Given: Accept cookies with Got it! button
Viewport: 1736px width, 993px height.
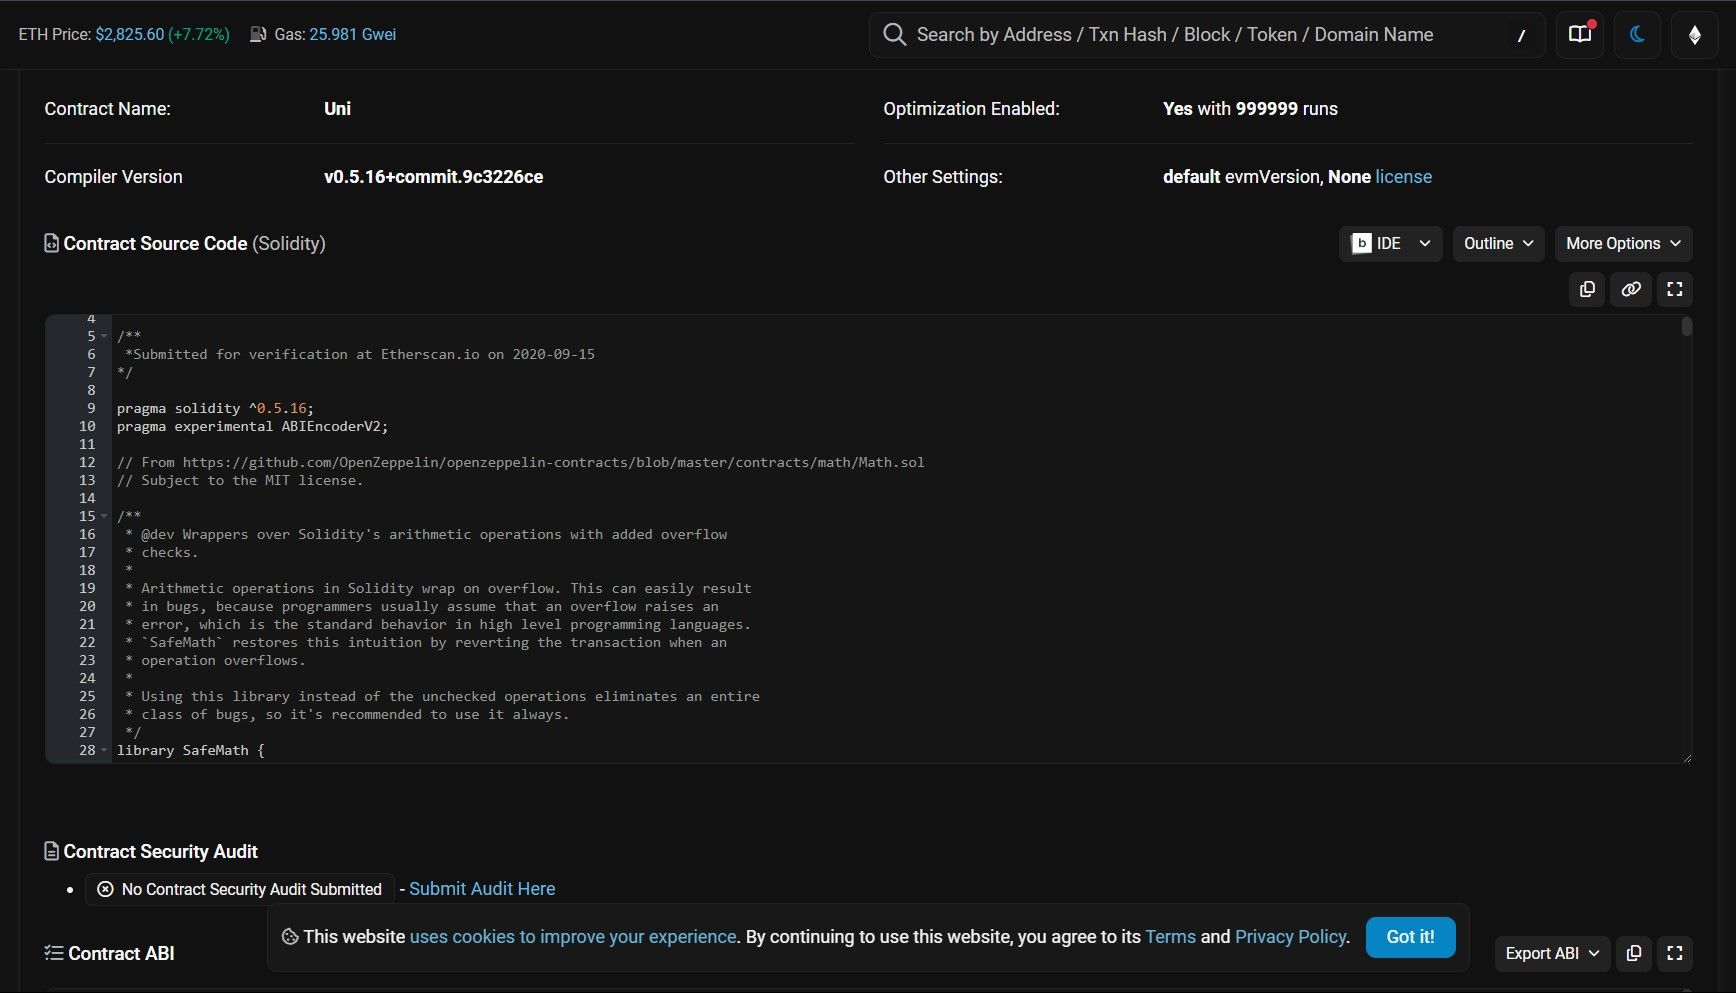Looking at the screenshot, I should (1410, 937).
